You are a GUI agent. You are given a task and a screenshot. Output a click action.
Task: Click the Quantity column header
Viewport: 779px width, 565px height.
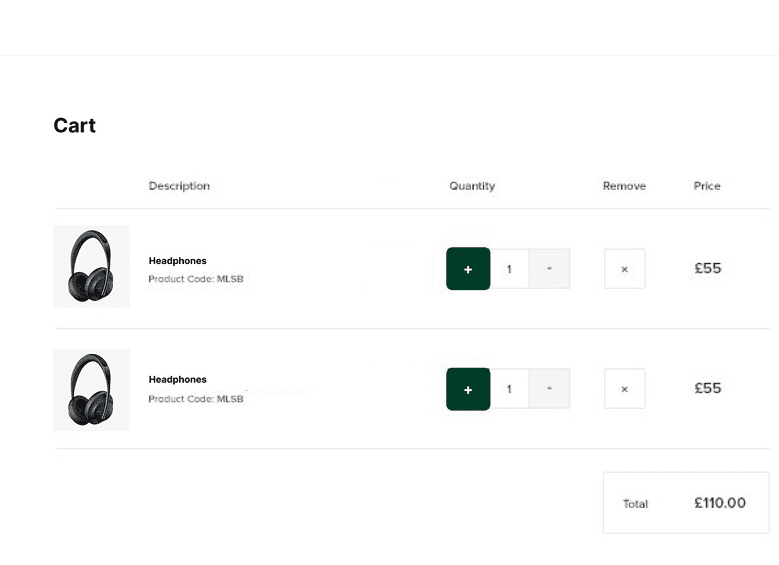(x=472, y=186)
